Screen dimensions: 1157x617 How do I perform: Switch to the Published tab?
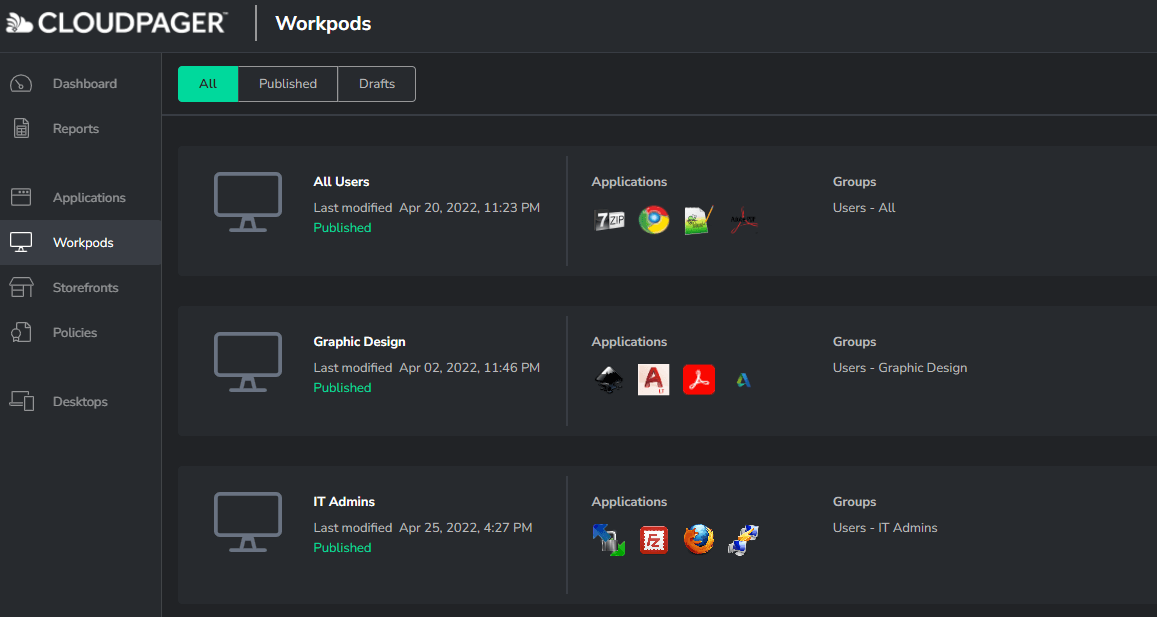(x=287, y=83)
